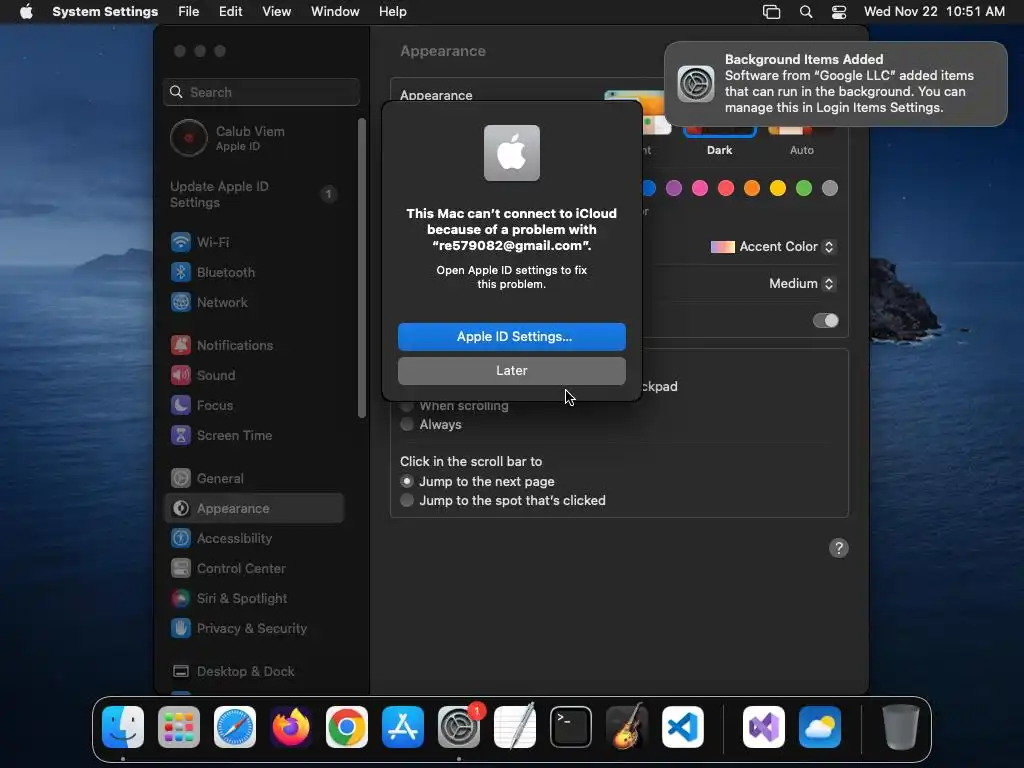Open Calub Viem Apple ID profile
This screenshot has height=768, width=1024.
tap(255, 138)
